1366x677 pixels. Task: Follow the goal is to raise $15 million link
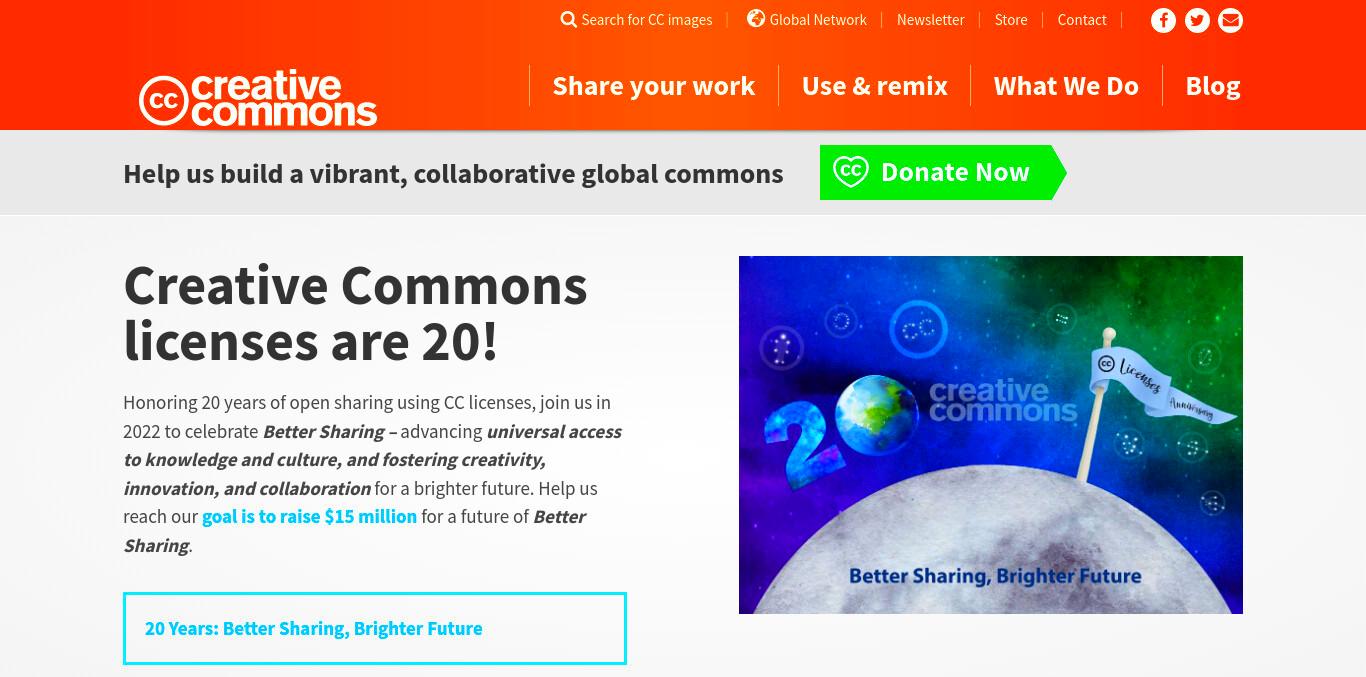(x=309, y=517)
